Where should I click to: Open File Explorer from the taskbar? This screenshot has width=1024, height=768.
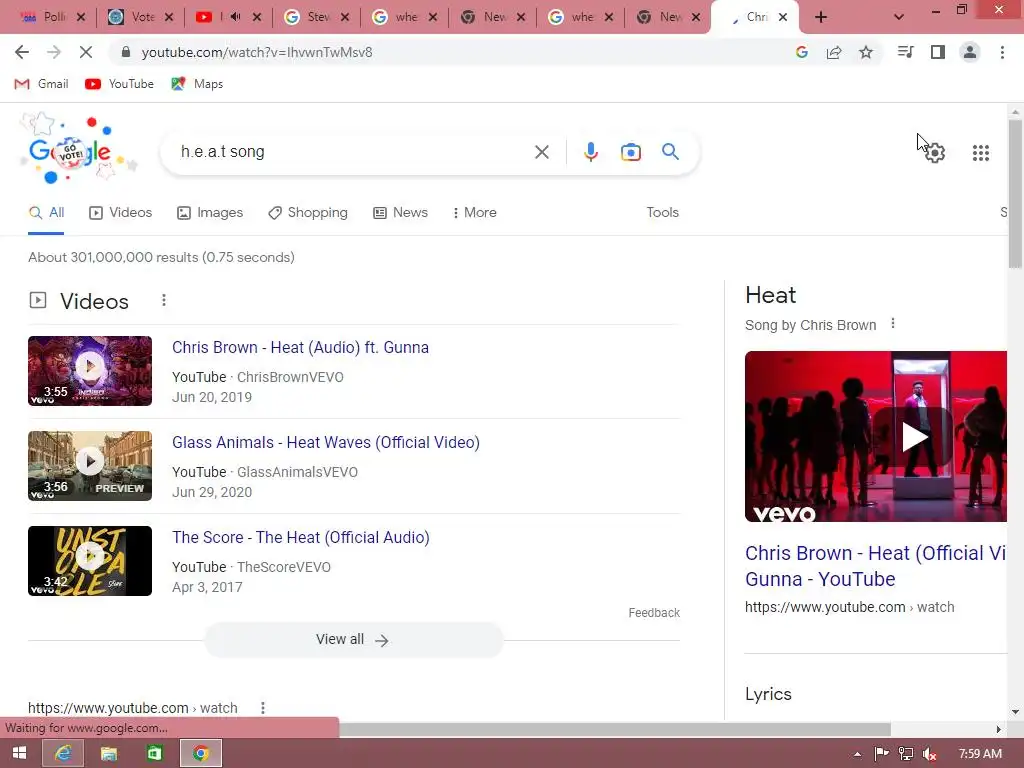(x=109, y=753)
